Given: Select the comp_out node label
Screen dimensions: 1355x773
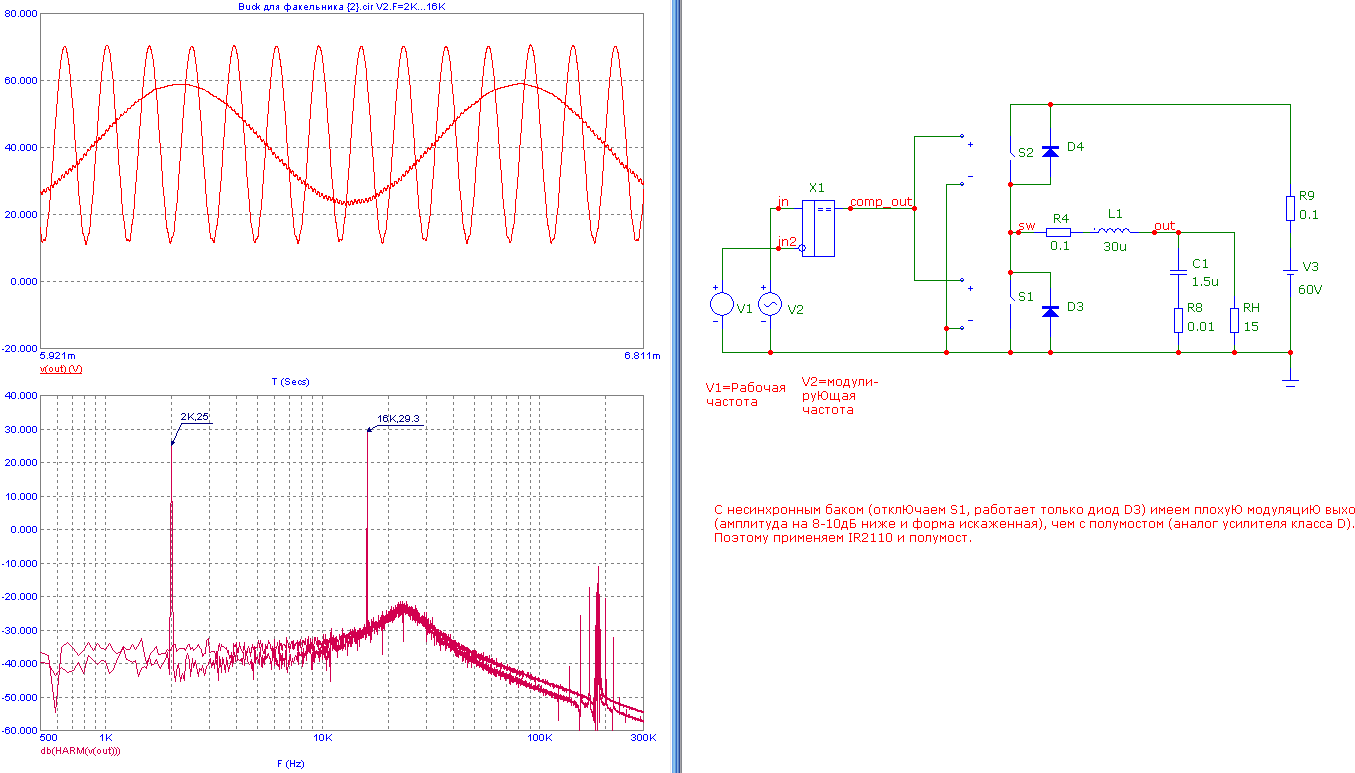Looking at the screenshot, I should (880, 202).
